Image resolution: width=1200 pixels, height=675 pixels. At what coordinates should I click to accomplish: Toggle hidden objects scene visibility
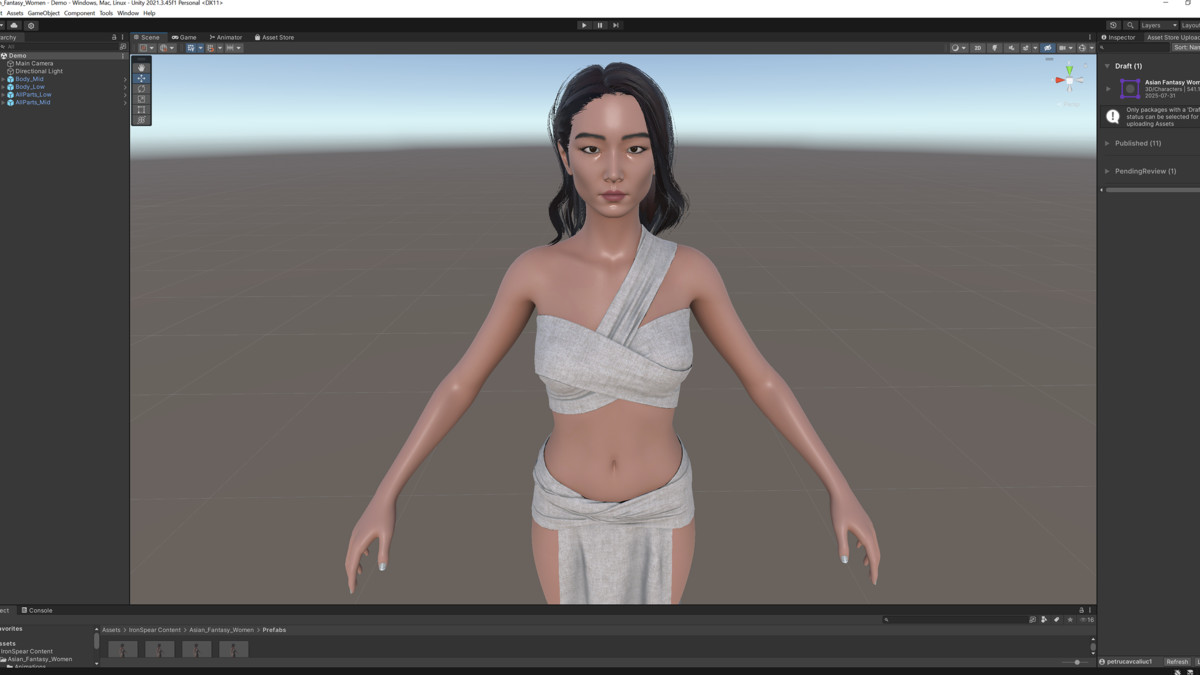[x=1048, y=48]
